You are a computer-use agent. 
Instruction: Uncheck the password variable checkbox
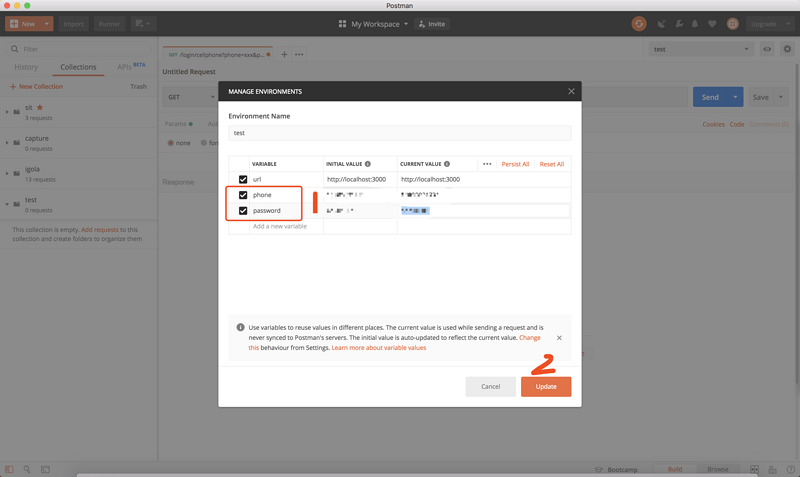[243, 211]
